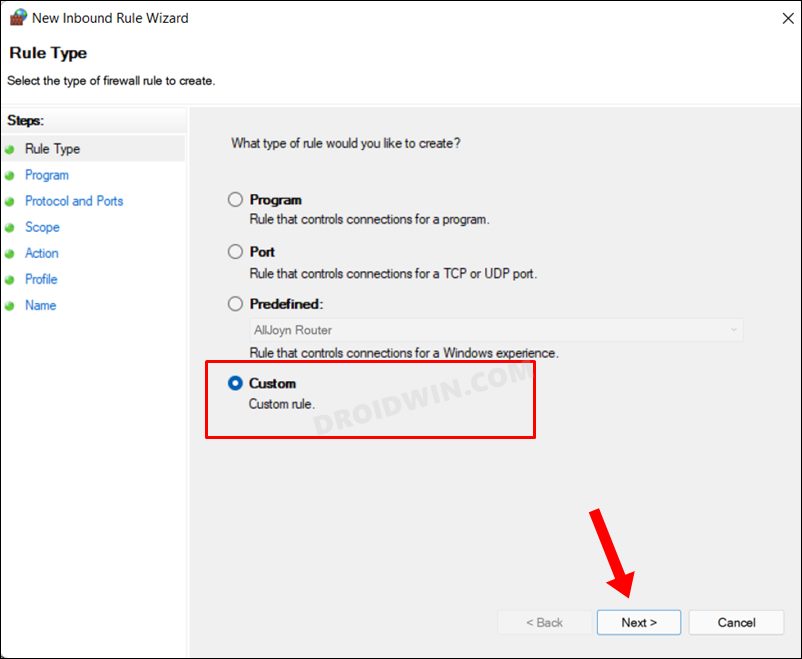
Task: Open the Name step in sidebar
Action: tap(40, 305)
